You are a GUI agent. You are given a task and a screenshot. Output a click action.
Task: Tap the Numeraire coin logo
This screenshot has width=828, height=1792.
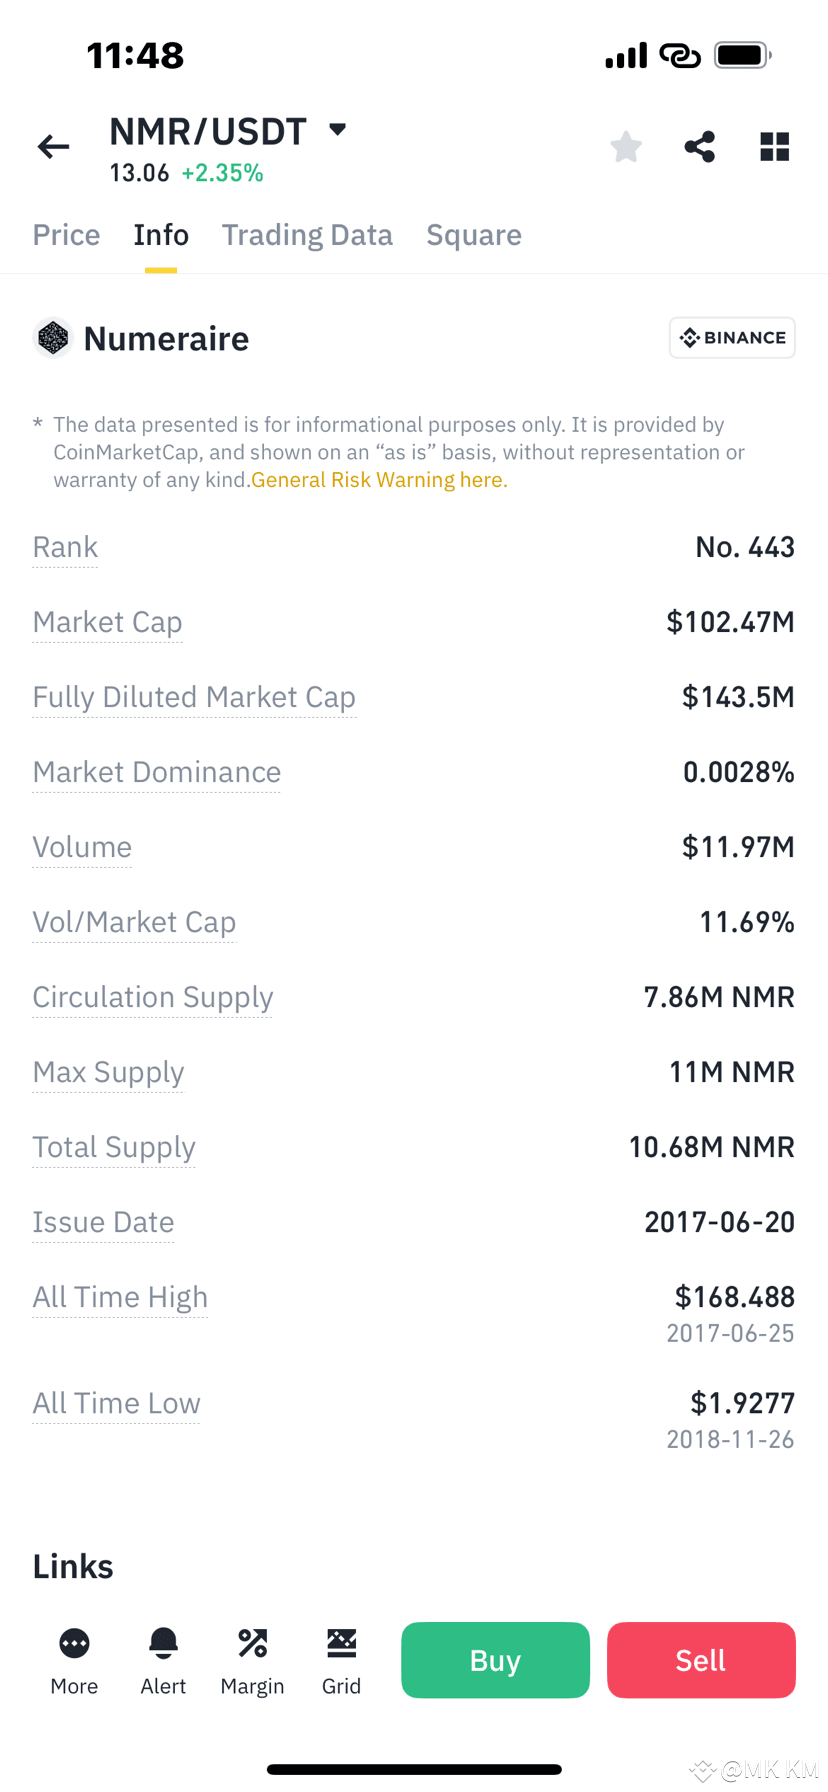[53, 338]
